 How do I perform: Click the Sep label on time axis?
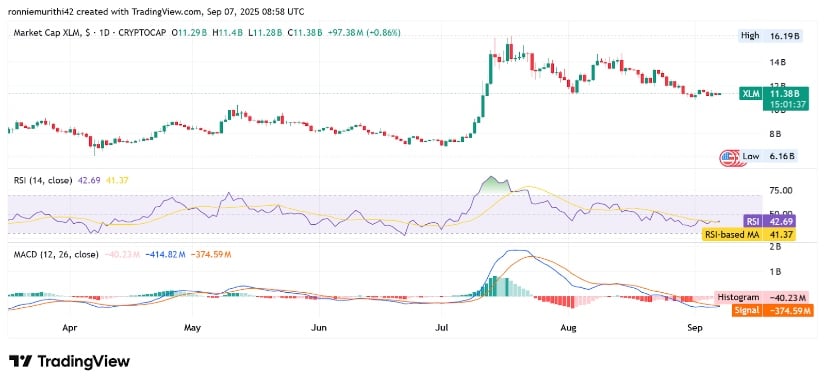click(x=695, y=328)
